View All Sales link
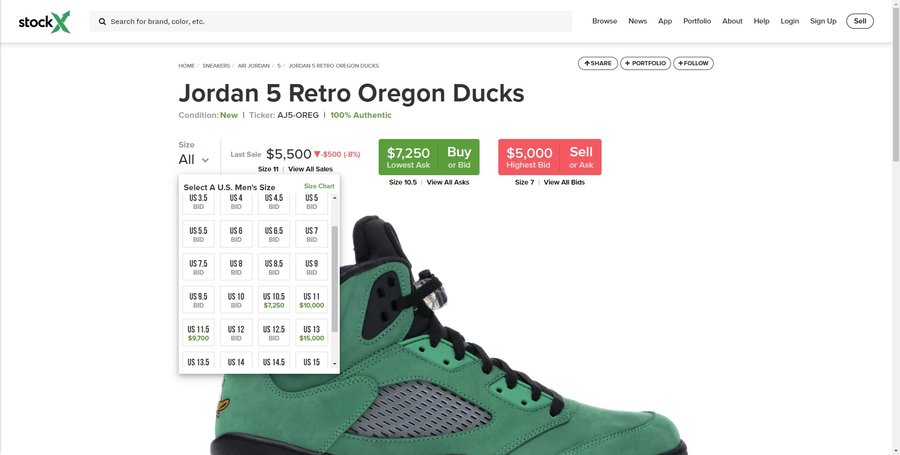 coord(310,169)
